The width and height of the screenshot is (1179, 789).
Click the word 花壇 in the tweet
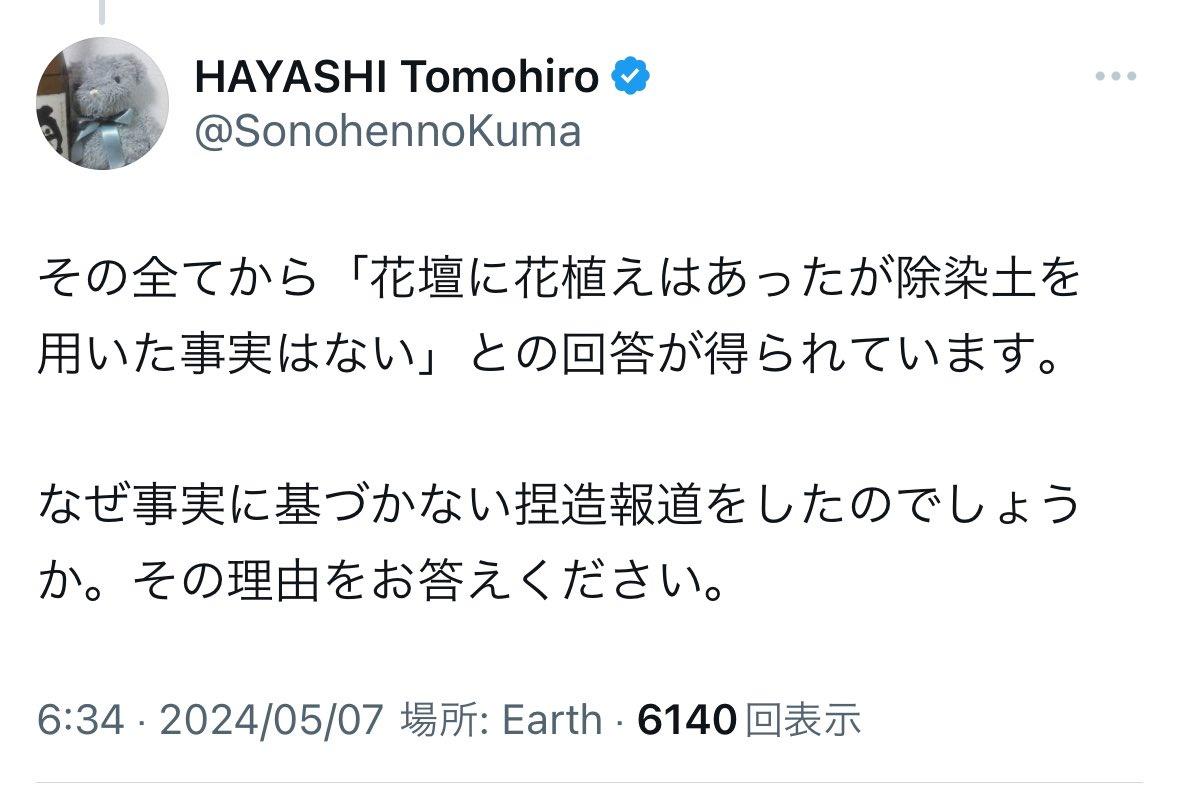click(416, 279)
